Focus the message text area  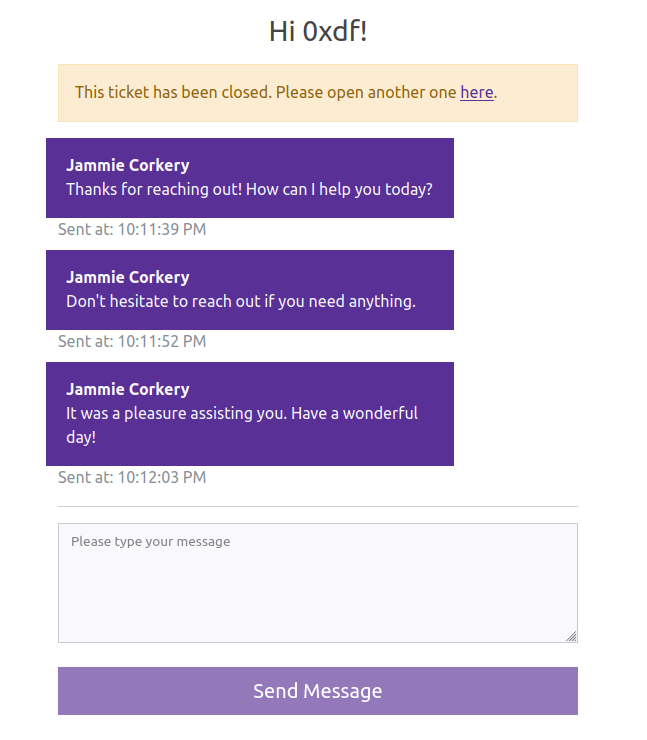317,582
